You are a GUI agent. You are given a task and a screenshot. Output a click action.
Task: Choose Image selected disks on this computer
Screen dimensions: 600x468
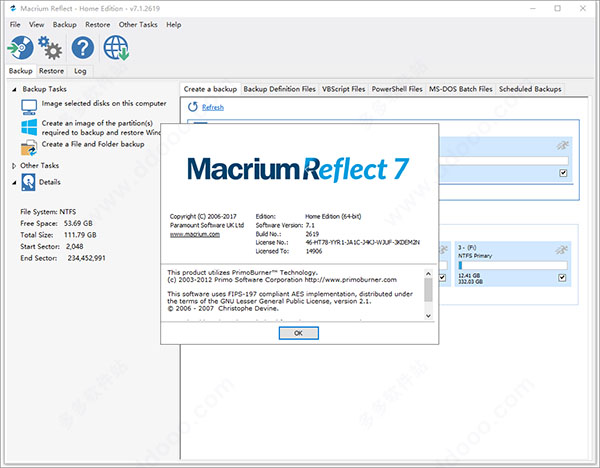coord(104,103)
